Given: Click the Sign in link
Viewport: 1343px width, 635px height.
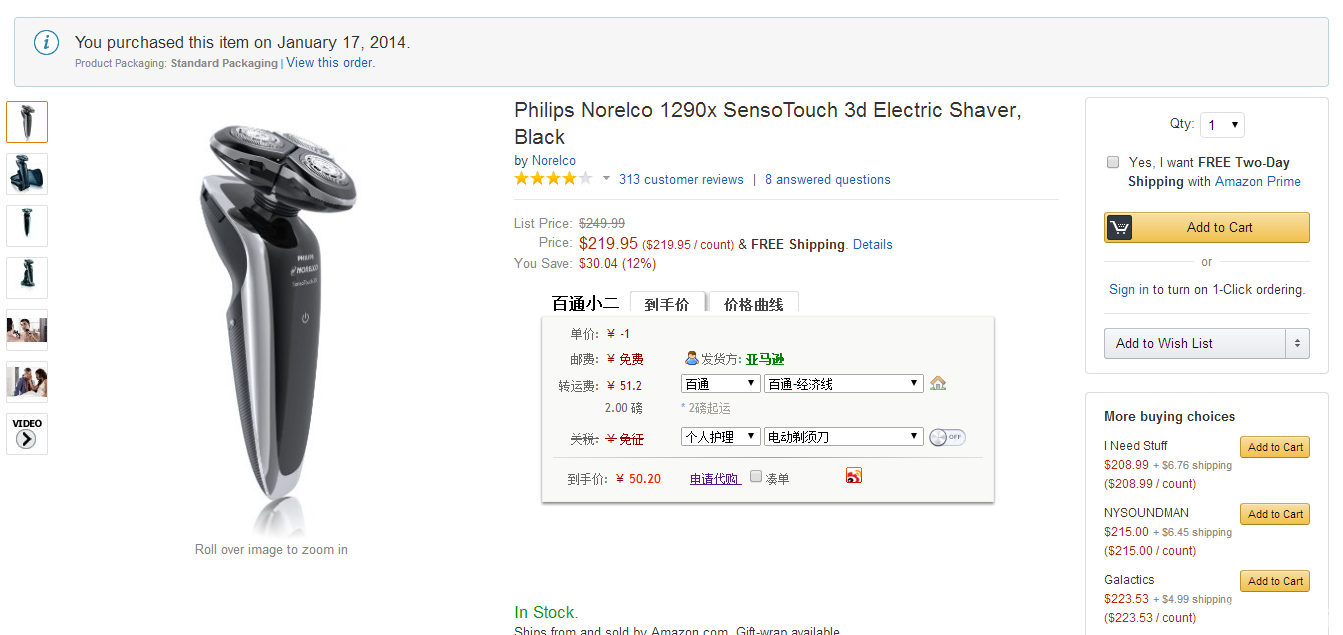Looking at the screenshot, I should pyautogui.click(x=1129, y=290).
